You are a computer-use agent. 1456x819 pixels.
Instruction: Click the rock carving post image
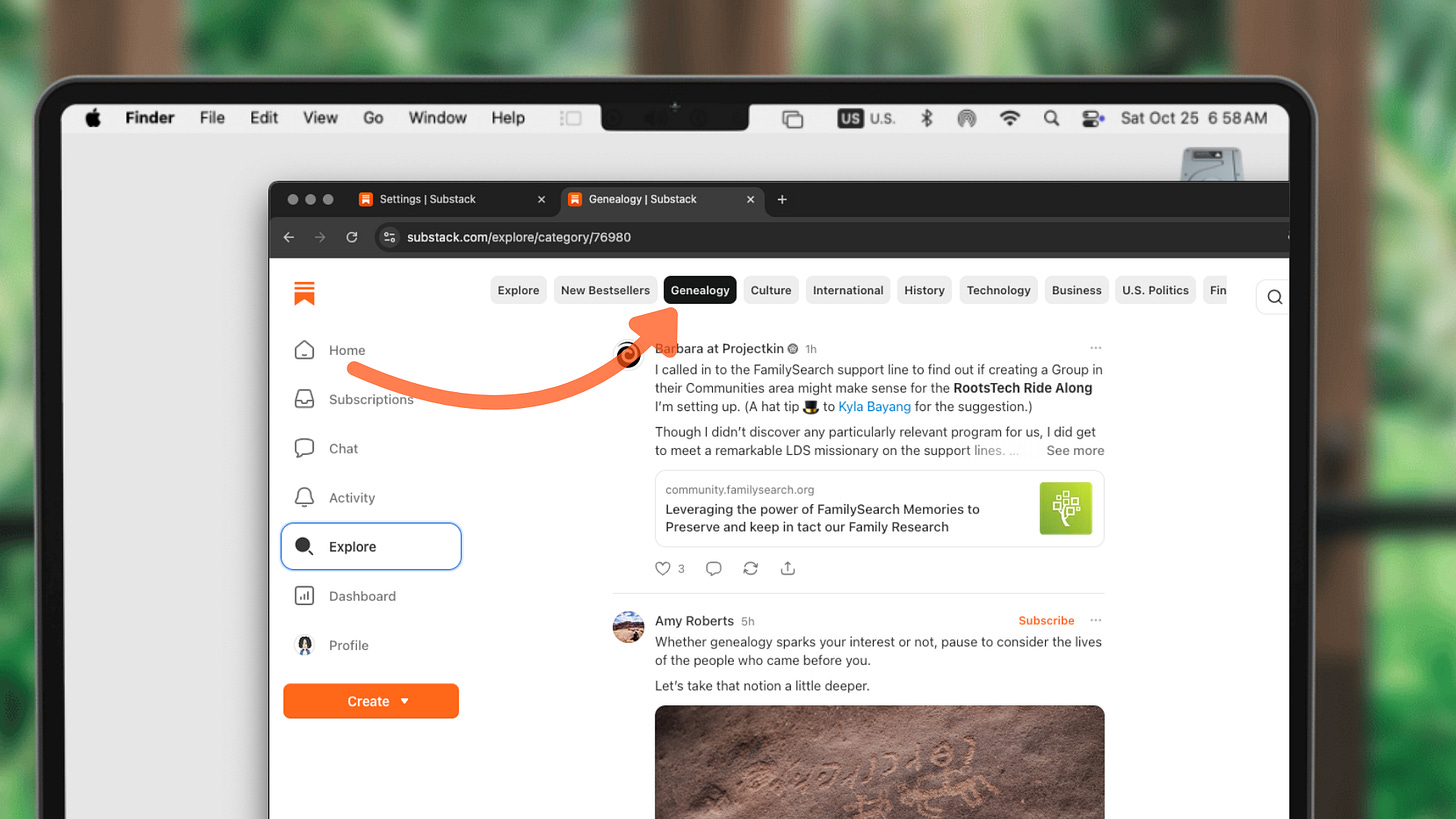click(879, 762)
